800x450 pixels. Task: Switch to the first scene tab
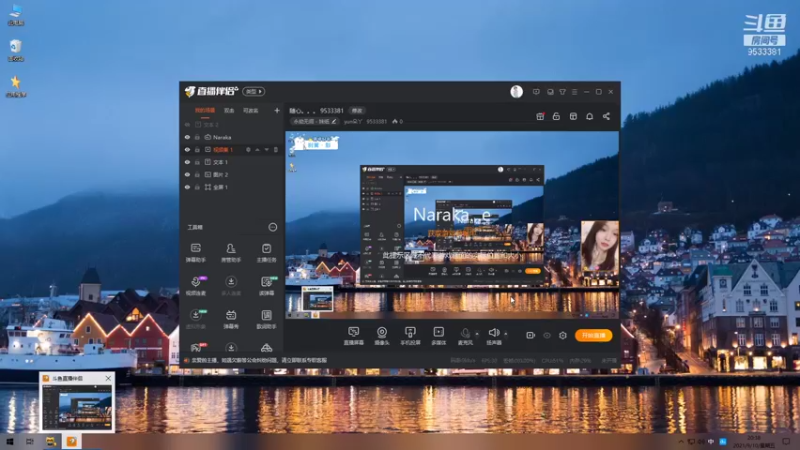(x=205, y=110)
